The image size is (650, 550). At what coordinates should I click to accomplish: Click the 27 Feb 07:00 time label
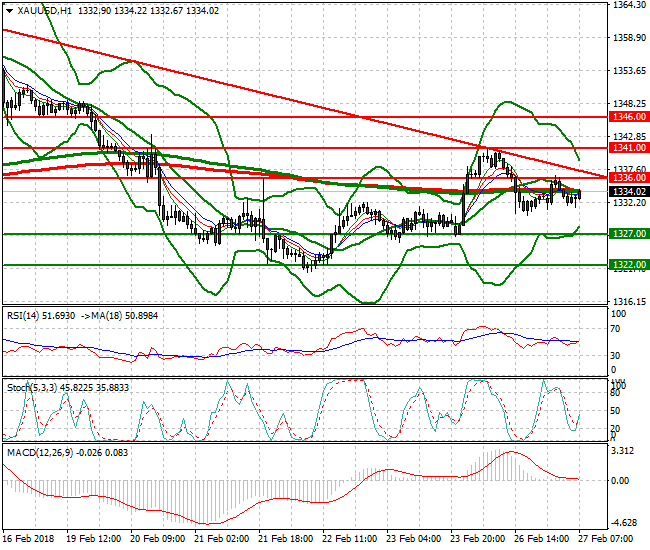point(606,539)
